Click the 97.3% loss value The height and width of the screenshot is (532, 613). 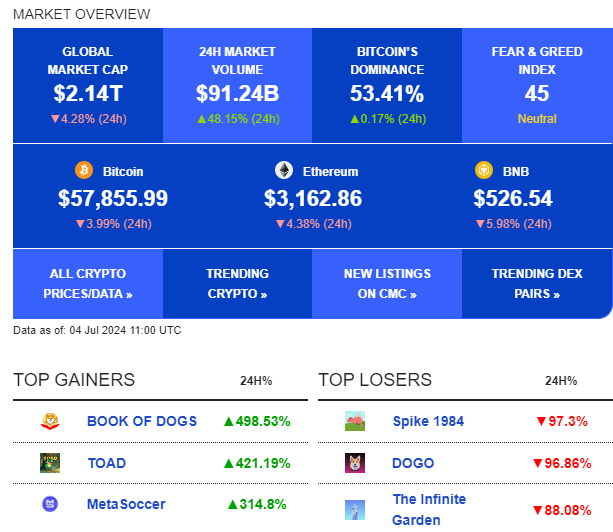(x=562, y=421)
